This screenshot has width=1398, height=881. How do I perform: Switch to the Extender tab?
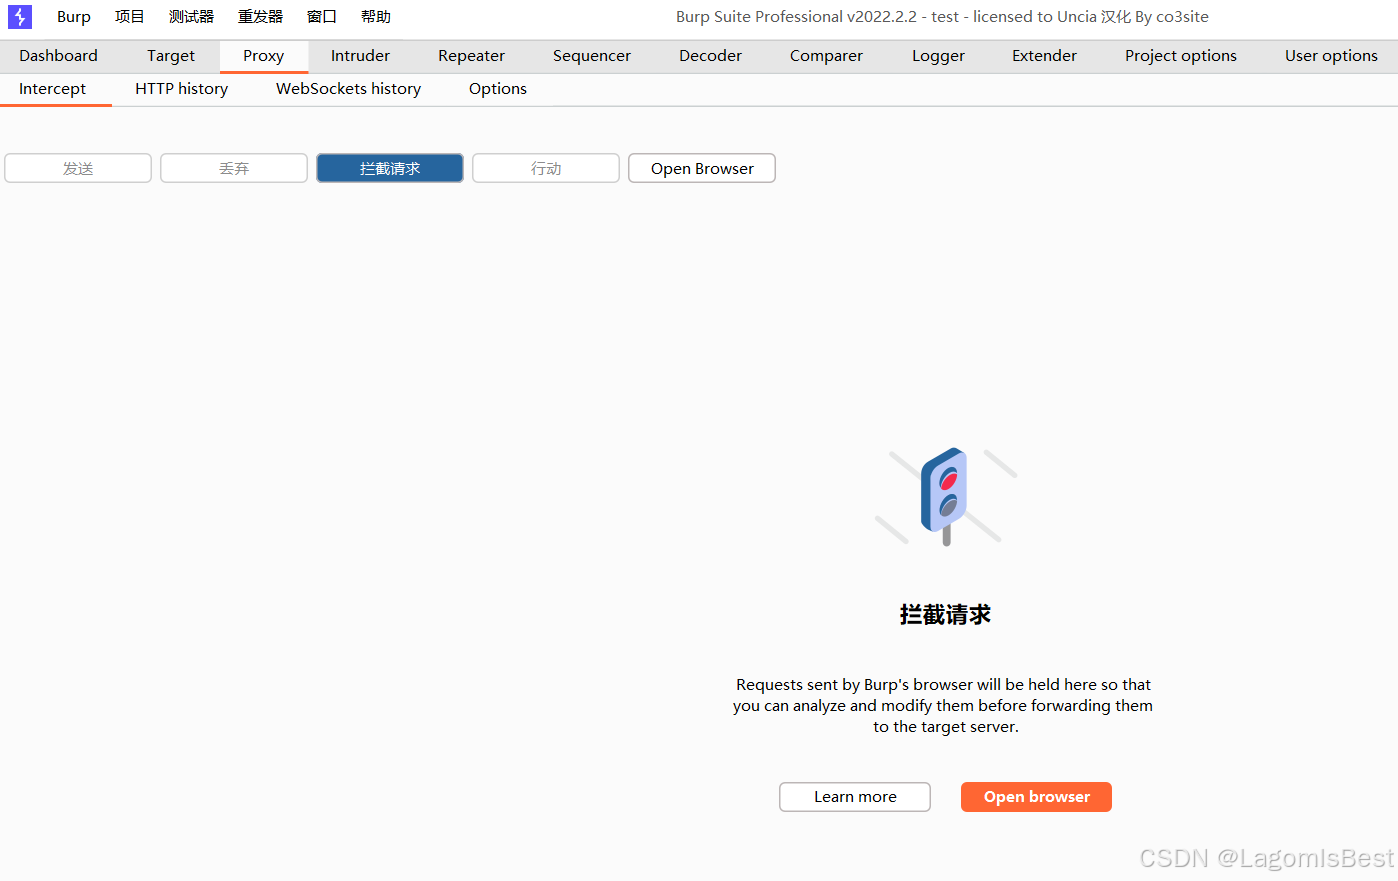(1044, 56)
